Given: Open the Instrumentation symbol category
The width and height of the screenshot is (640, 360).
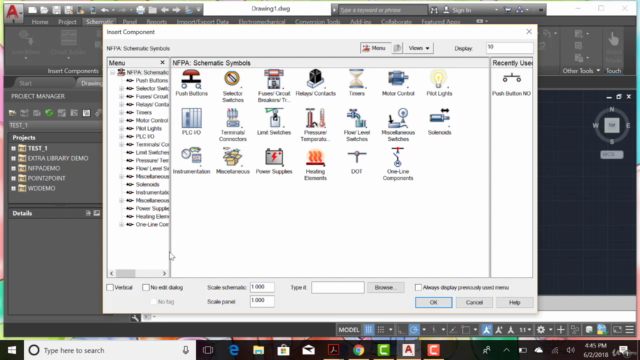Looking at the screenshot, I should pos(191,161).
